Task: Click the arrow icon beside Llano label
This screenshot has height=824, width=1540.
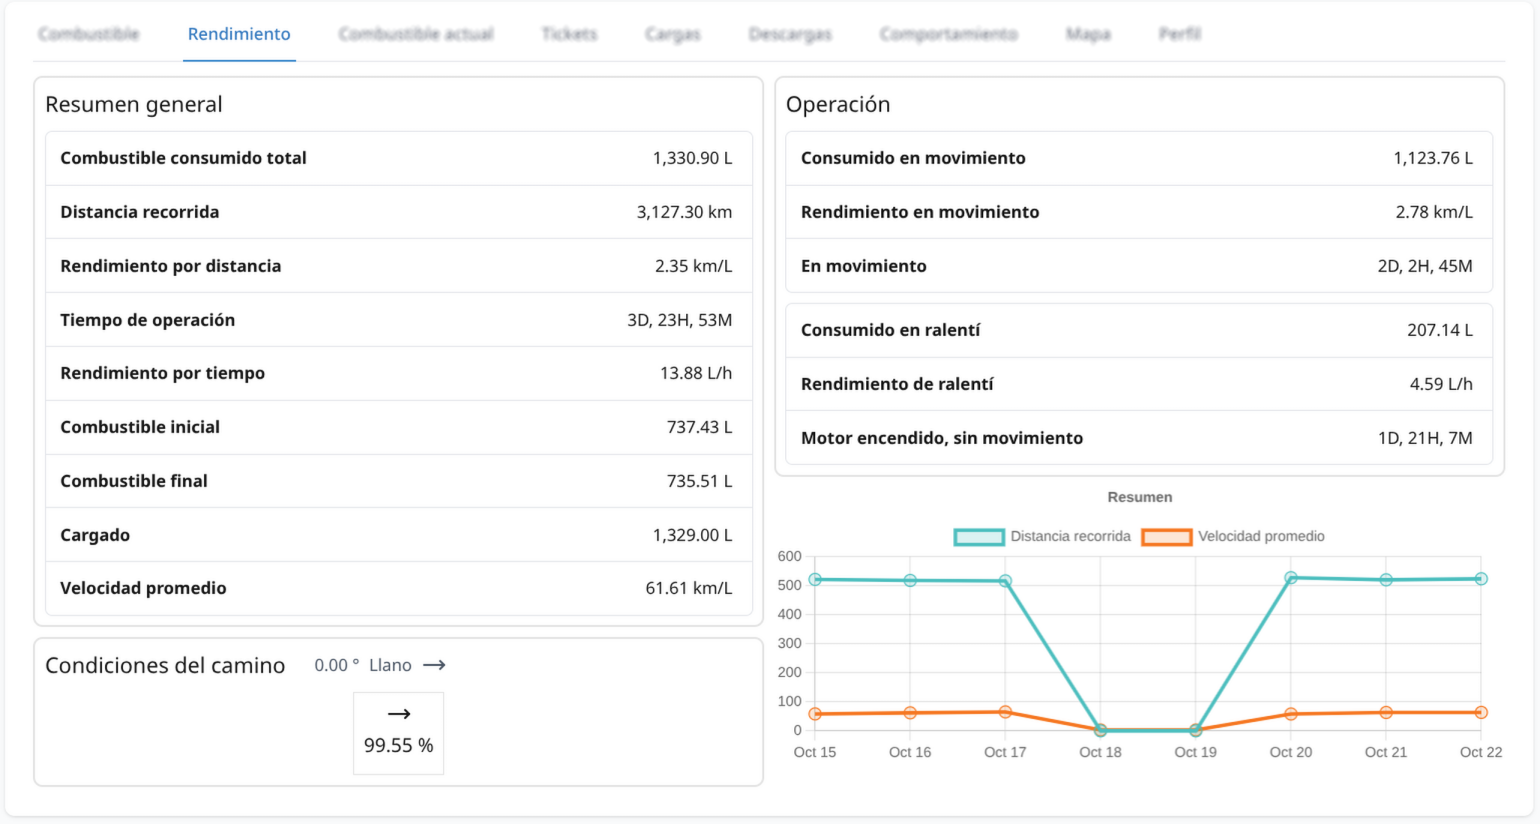Action: tap(434, 665)
